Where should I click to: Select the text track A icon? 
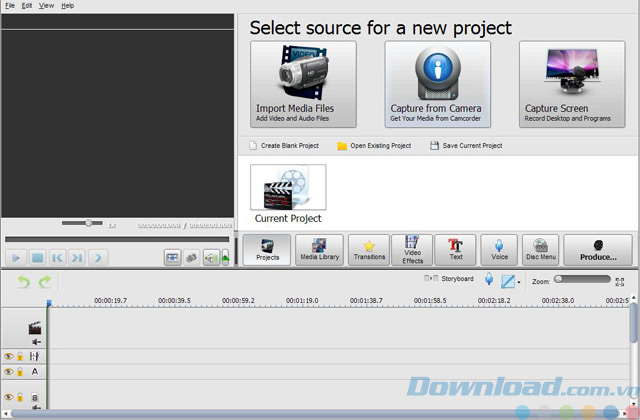point(35,372)
